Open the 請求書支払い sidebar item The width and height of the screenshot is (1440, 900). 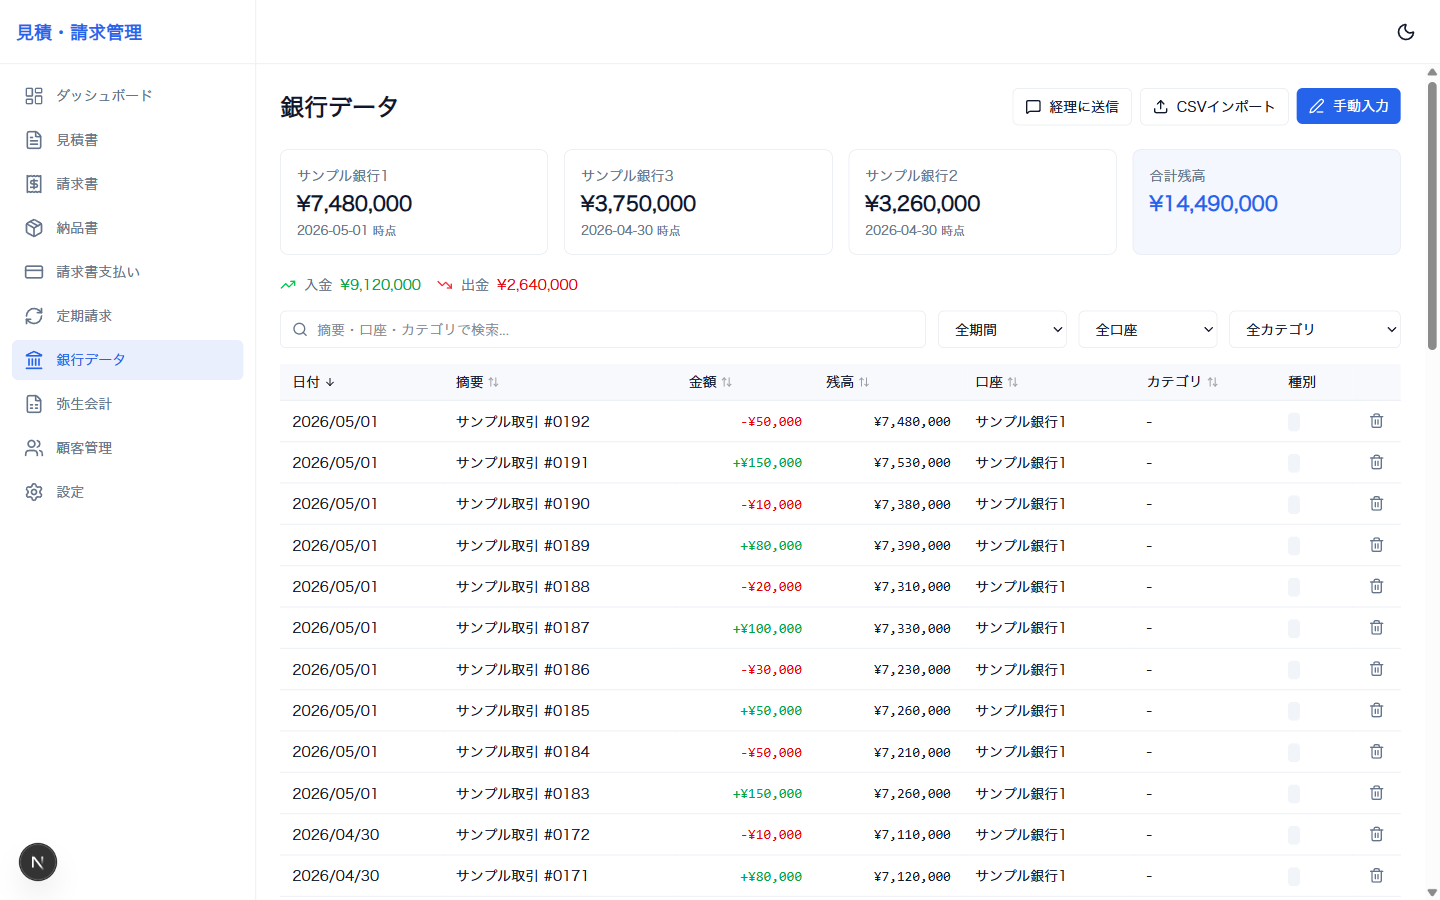tap(128, 272)
